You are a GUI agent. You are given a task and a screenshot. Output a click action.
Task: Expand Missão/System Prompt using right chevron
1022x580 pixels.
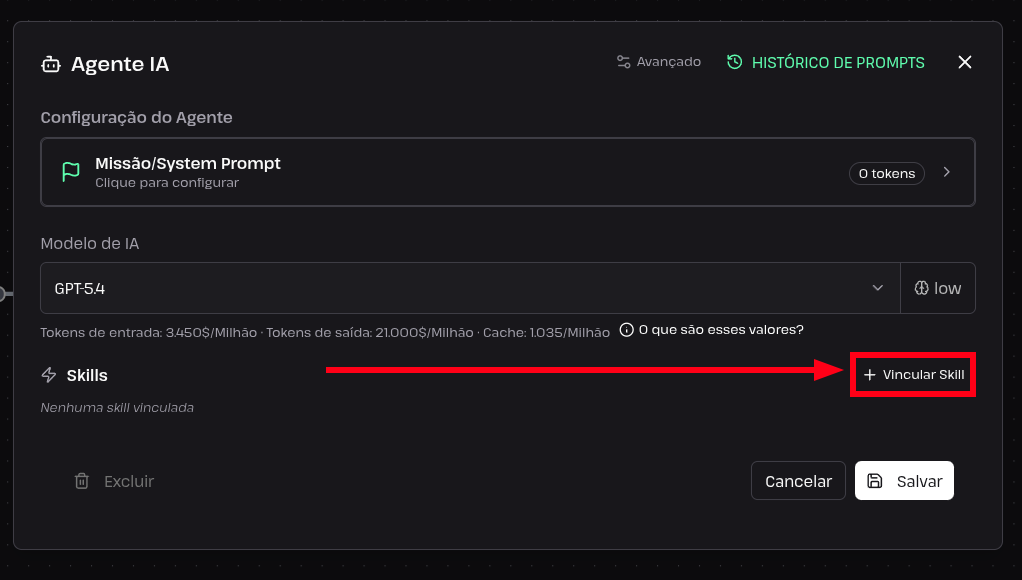tap(946, 172)
